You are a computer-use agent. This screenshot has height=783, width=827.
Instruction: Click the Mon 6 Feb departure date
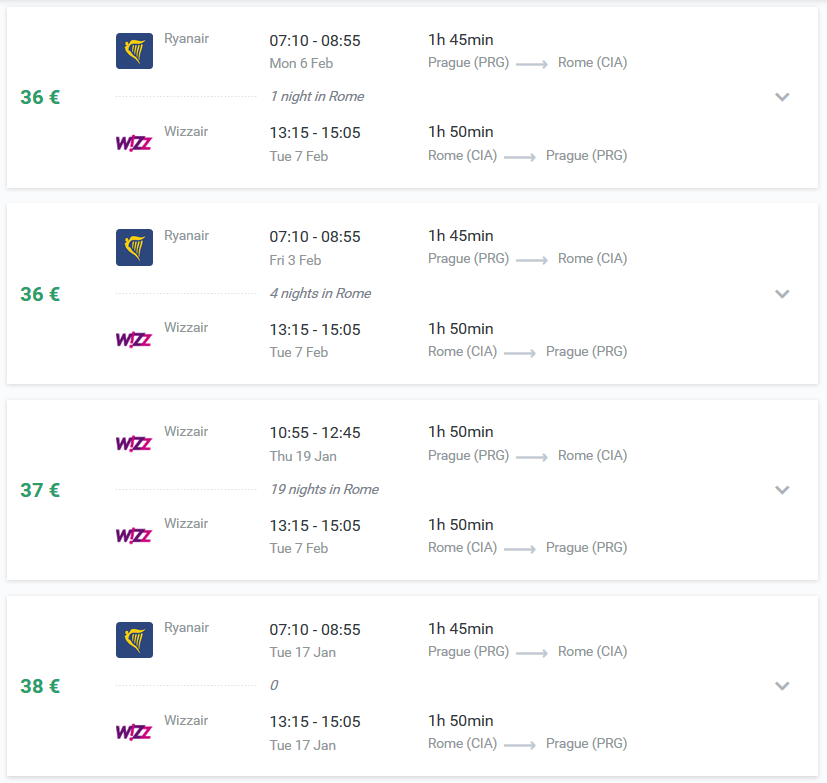(301, 63)
